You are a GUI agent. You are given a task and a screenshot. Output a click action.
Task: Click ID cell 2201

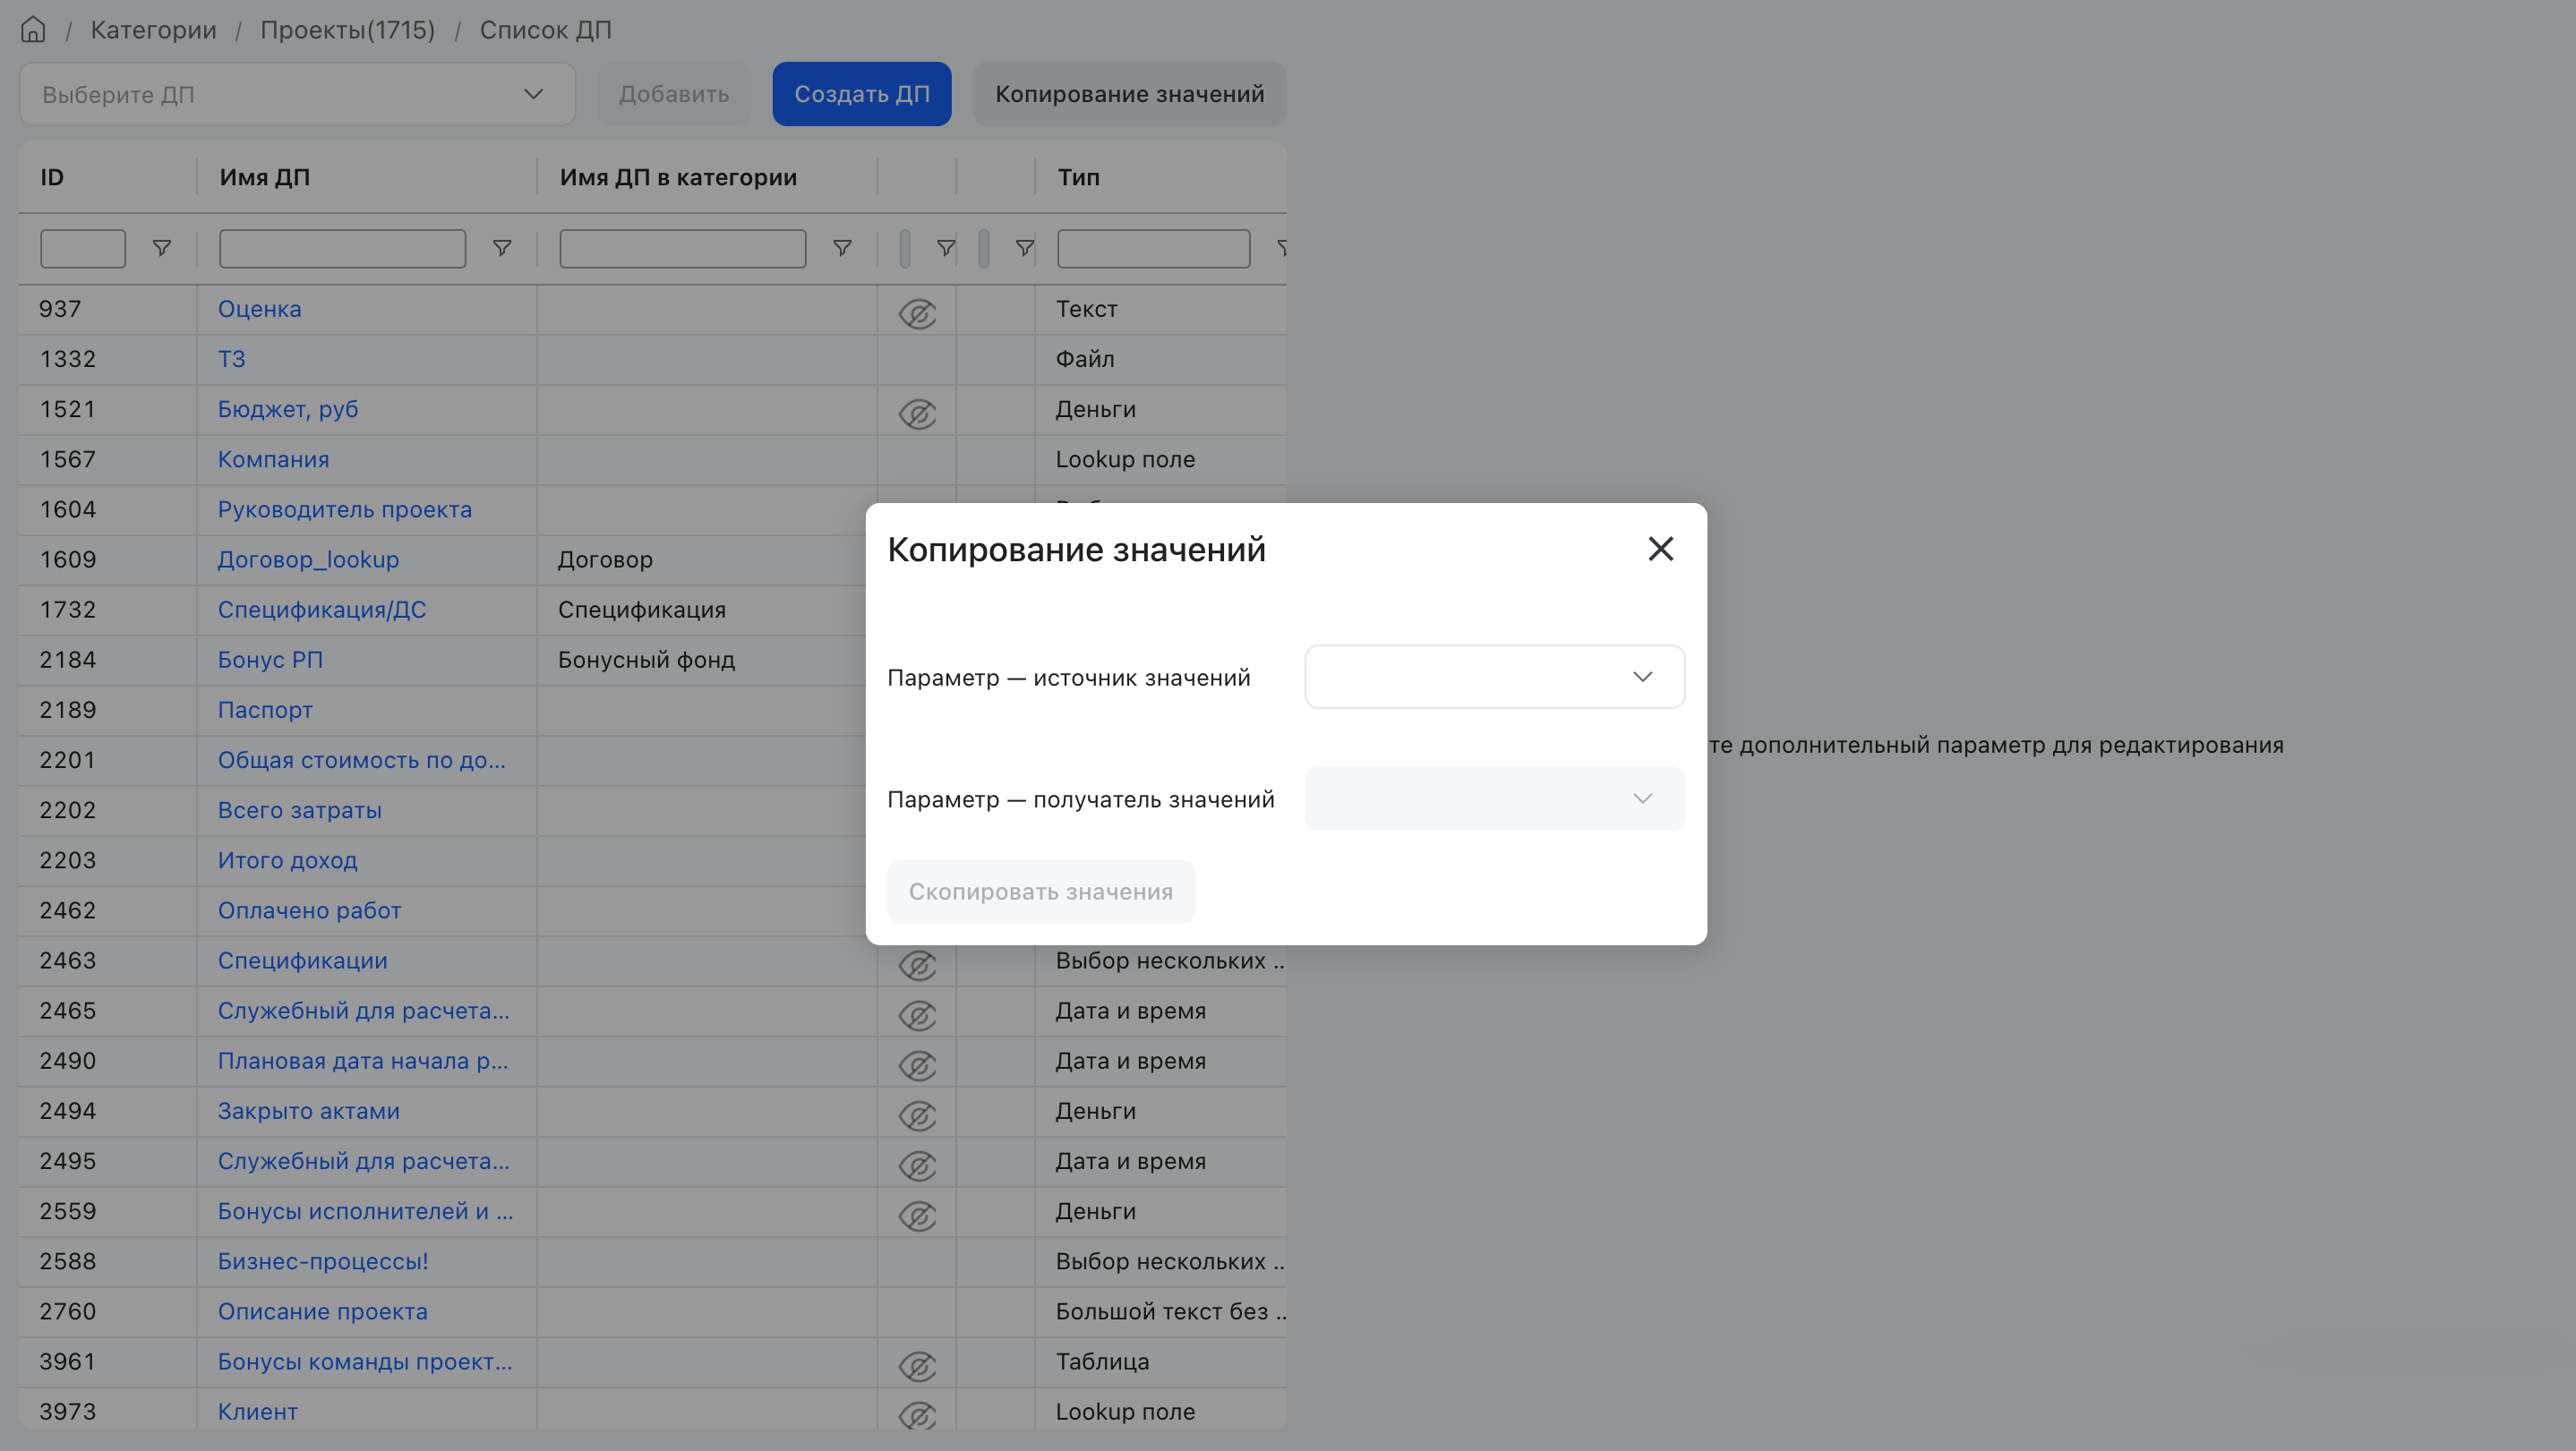[x=67, y=760]
